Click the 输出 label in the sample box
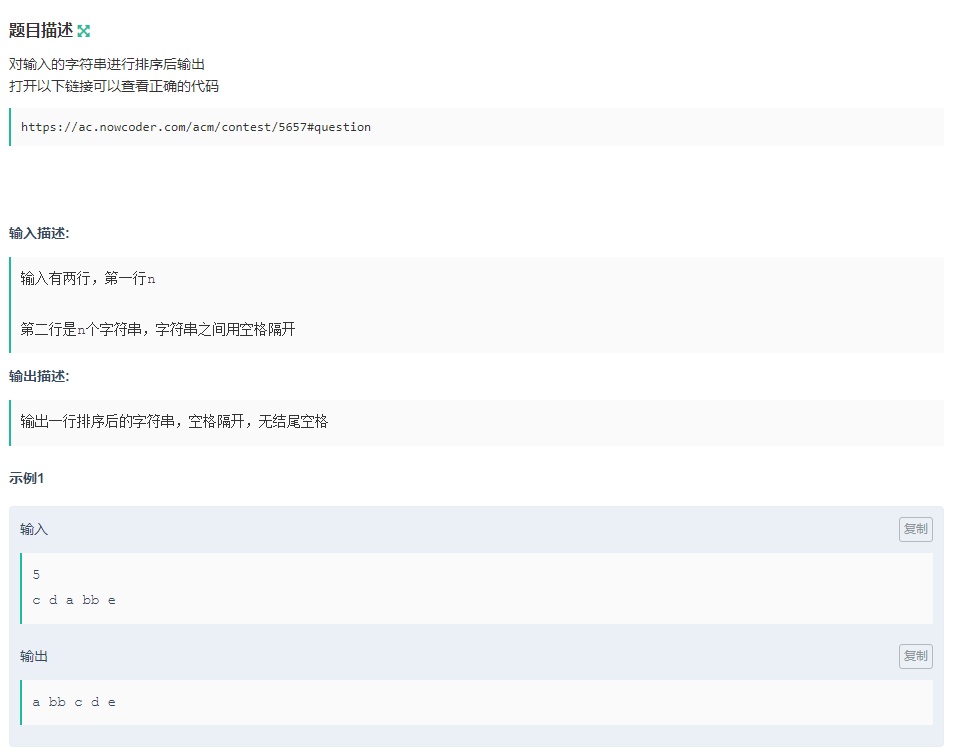The height and width of the screenshot is (755, 953). pyautogui.click(x=34, y=656)
